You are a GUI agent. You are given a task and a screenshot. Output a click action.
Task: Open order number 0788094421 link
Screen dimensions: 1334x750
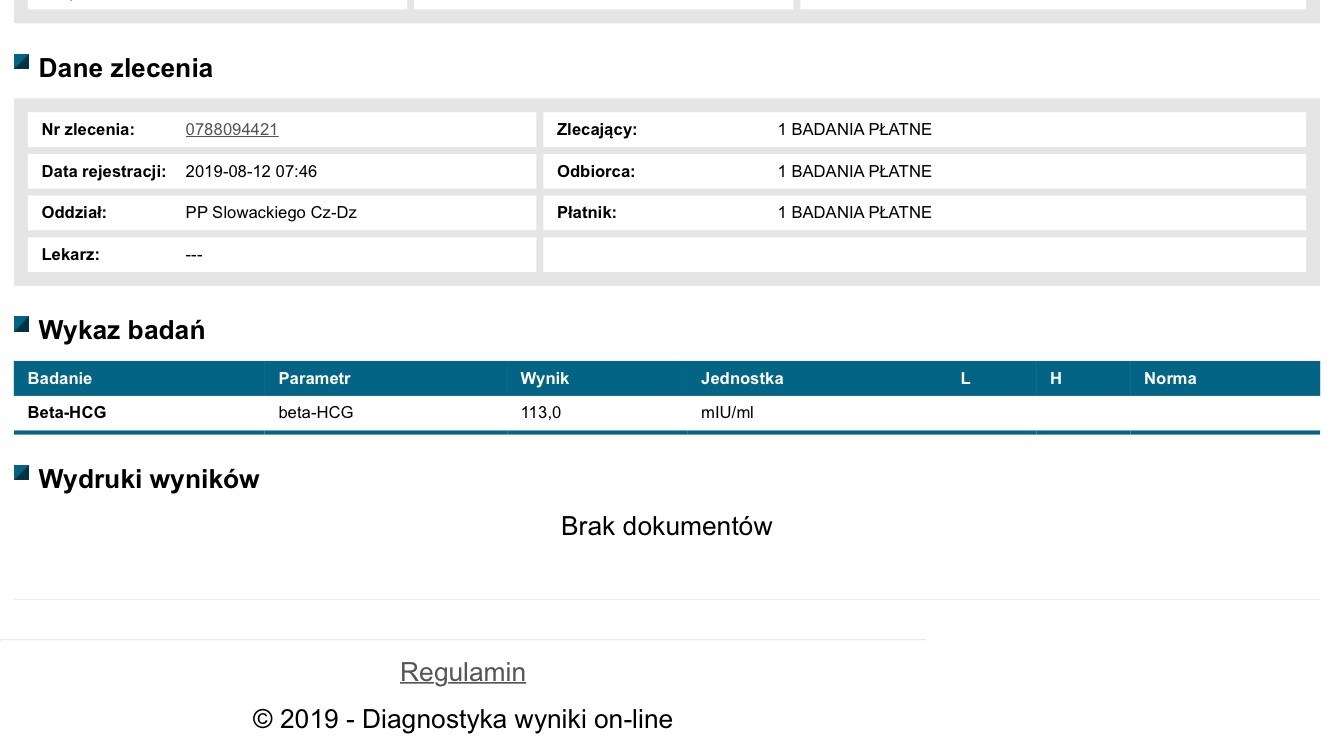tap(232, 130)
